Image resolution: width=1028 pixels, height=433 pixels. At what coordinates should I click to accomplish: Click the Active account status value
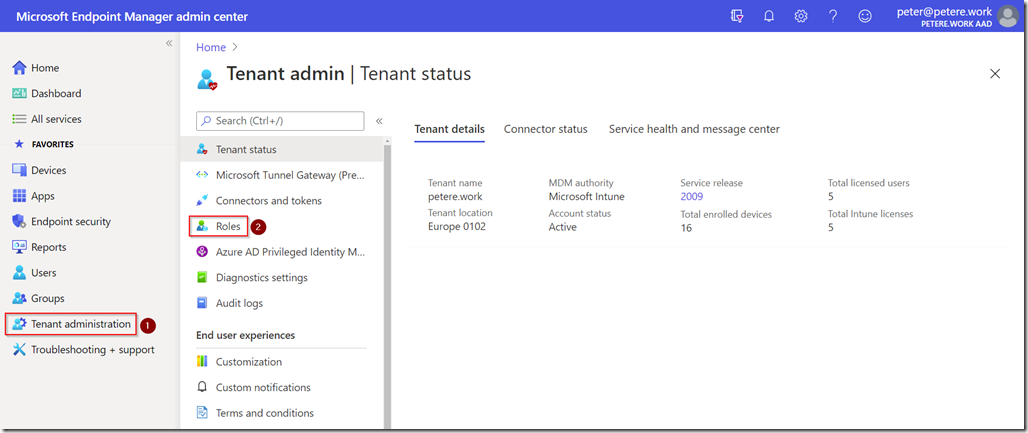[x=563, y=227]
